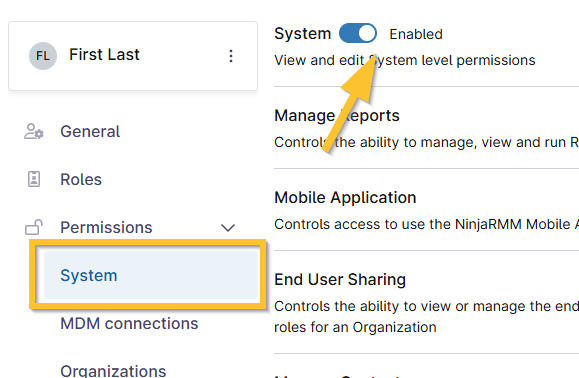
Task: Click the System section heading
Action: tap(302, 34)
